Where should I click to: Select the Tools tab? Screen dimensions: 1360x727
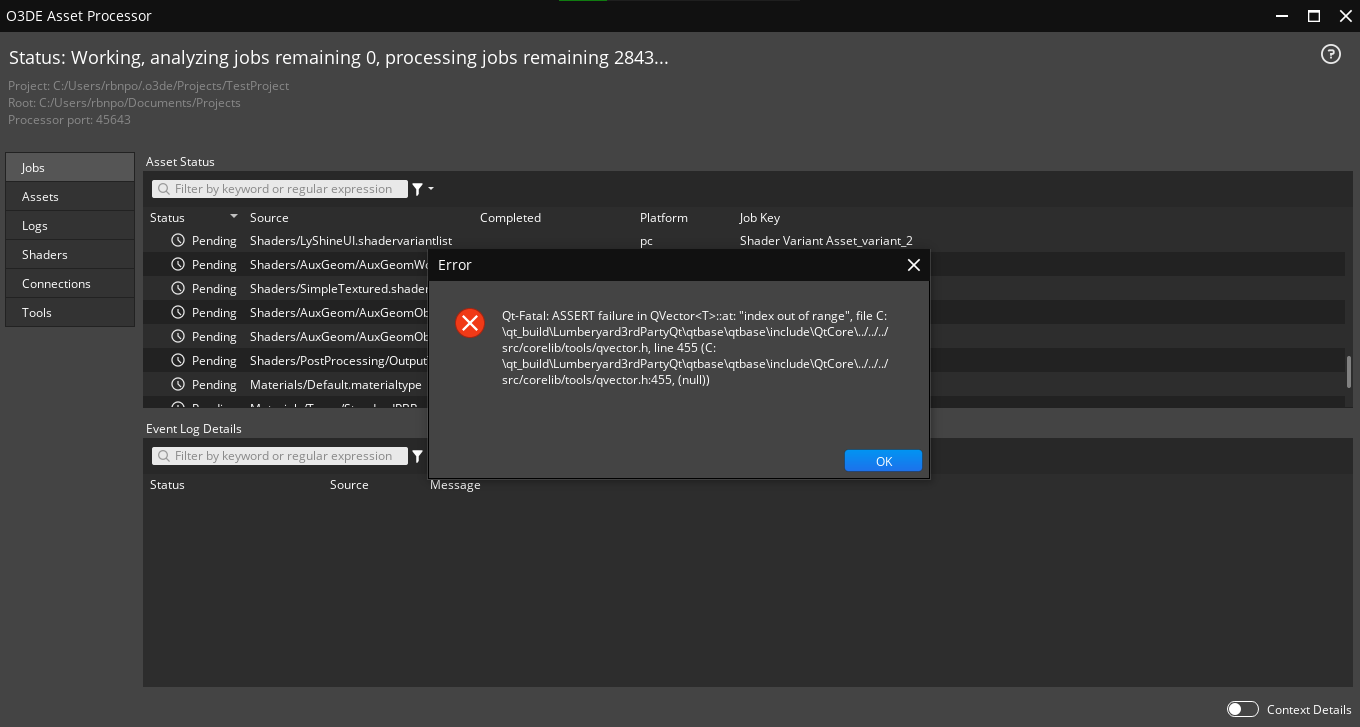coord(70,312)
